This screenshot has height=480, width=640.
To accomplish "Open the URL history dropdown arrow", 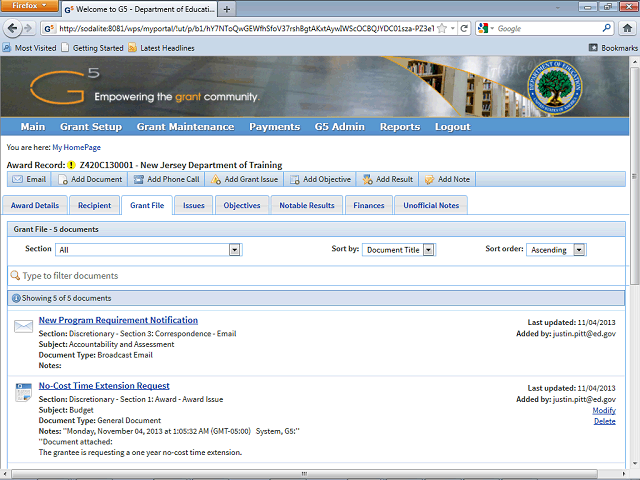I will [x=453, y=28].
